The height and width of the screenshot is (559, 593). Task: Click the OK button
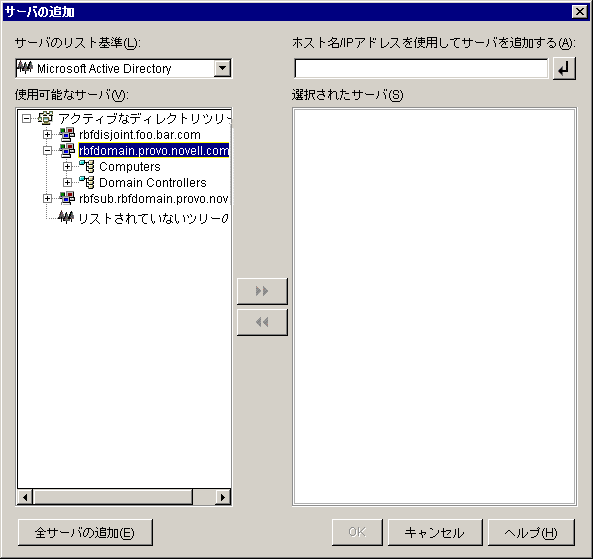(x=357, y=533)
